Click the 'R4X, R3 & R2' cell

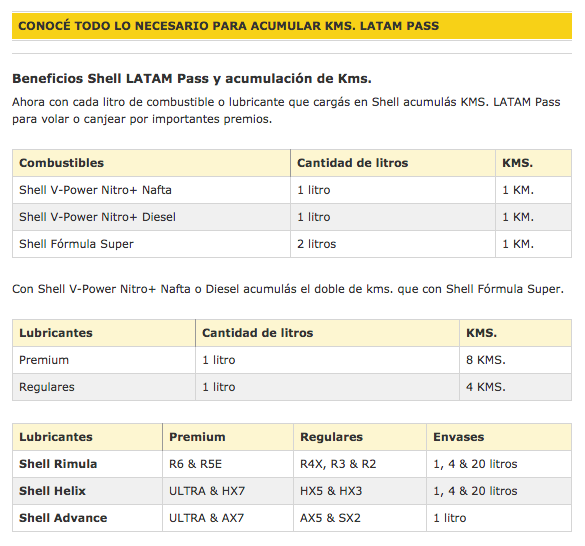click(360, 464)
